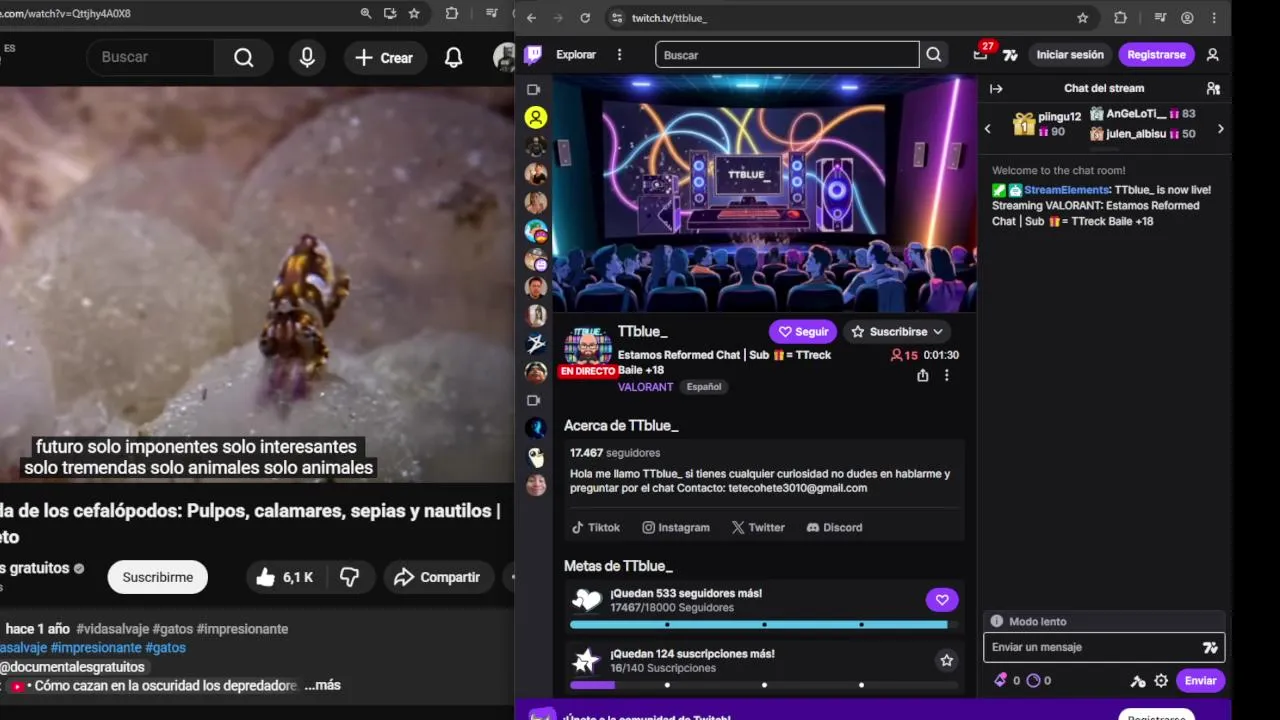The height and width of the screenshot is (720, 1280).
Task: Expand the Suscribirse dropdown
Action: click(937, 332)
